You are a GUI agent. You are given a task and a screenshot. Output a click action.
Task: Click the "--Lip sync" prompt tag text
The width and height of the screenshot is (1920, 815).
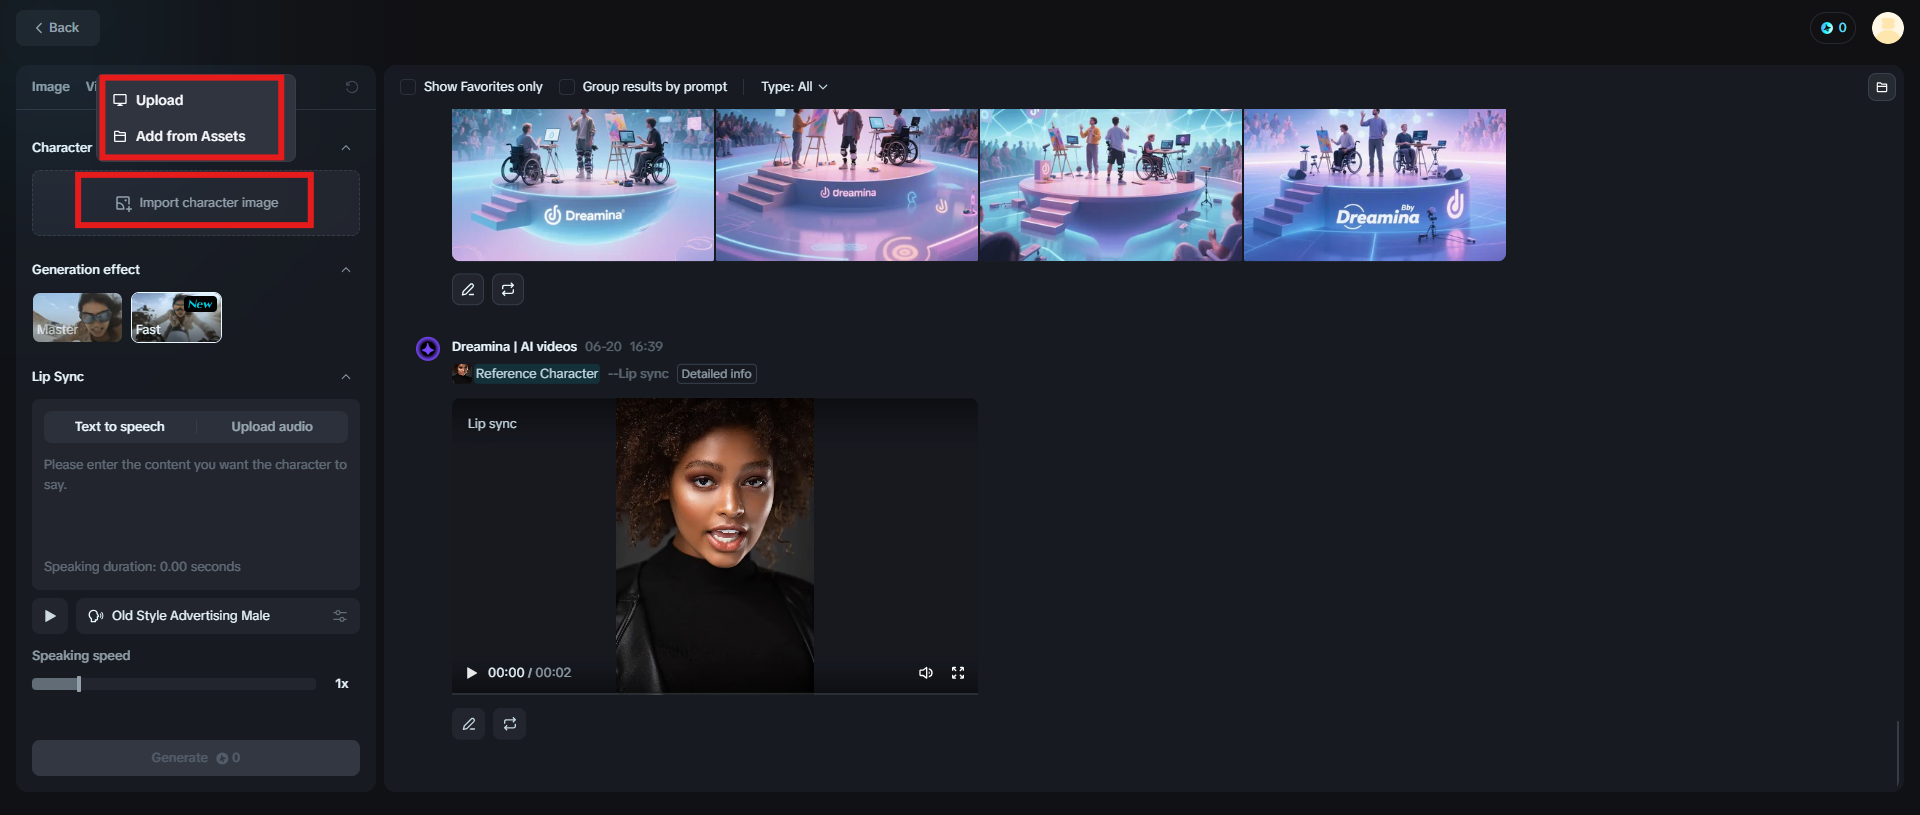click(x=638, y=374)
